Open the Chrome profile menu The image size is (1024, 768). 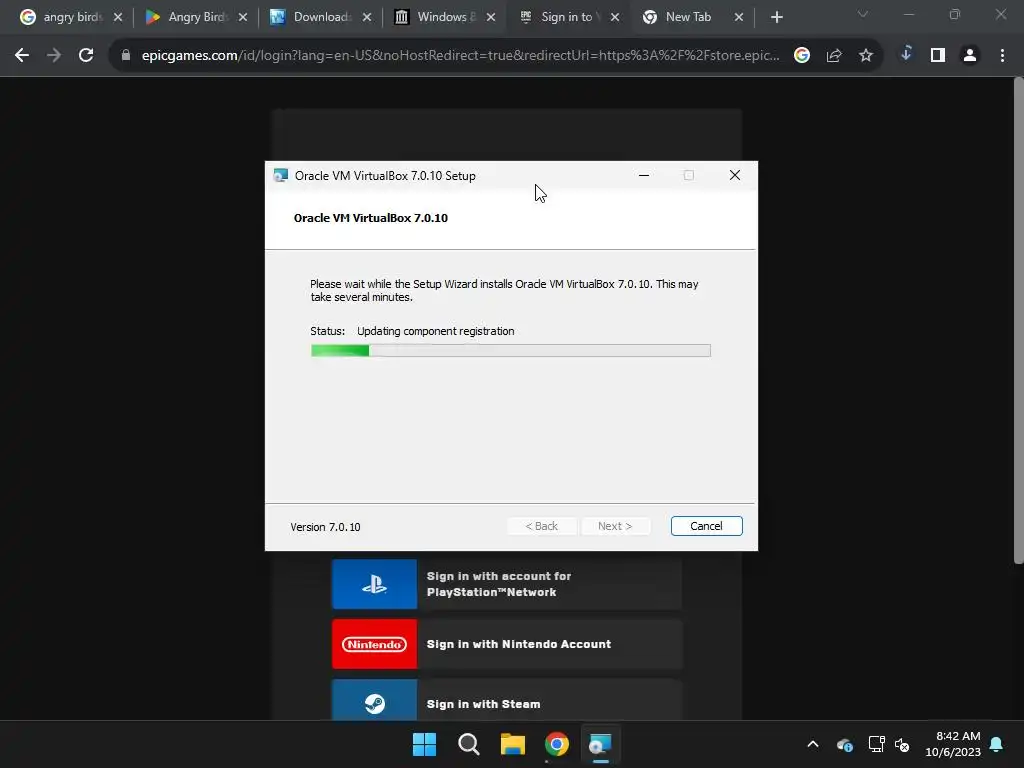pos(970,56)
